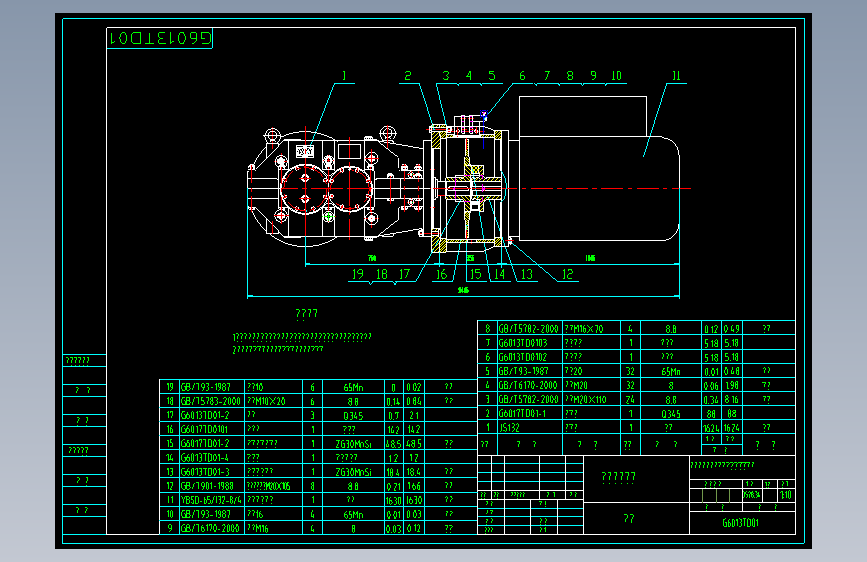Click the G6017TD0101 part code in row 16
The width and height of the screenshot is (867, 562).
pyautogui.click(x=204, y=429)
